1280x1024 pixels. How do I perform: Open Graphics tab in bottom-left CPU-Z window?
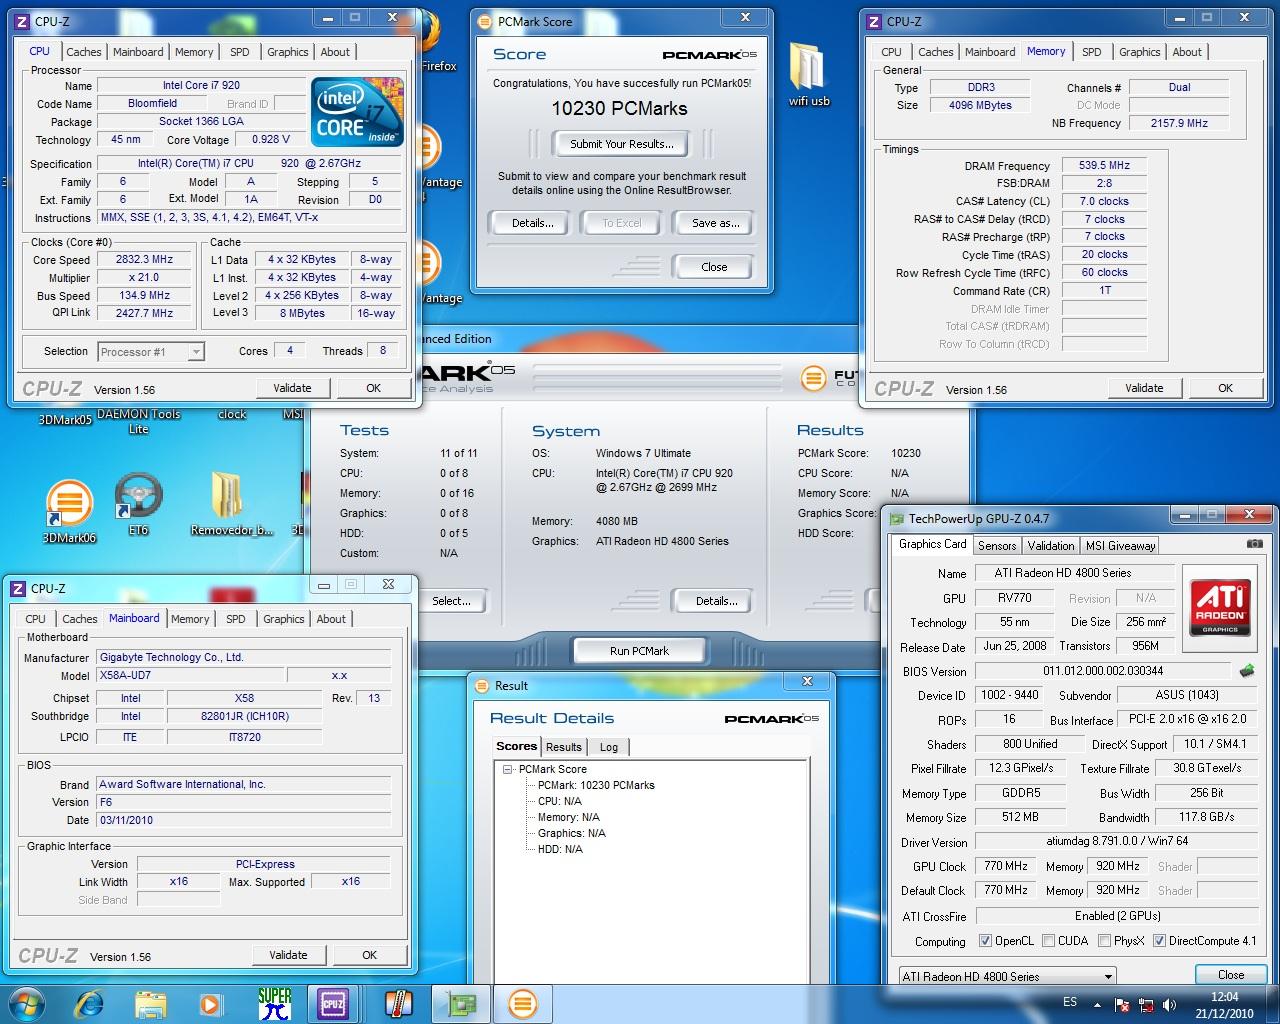tap(283, 619)
